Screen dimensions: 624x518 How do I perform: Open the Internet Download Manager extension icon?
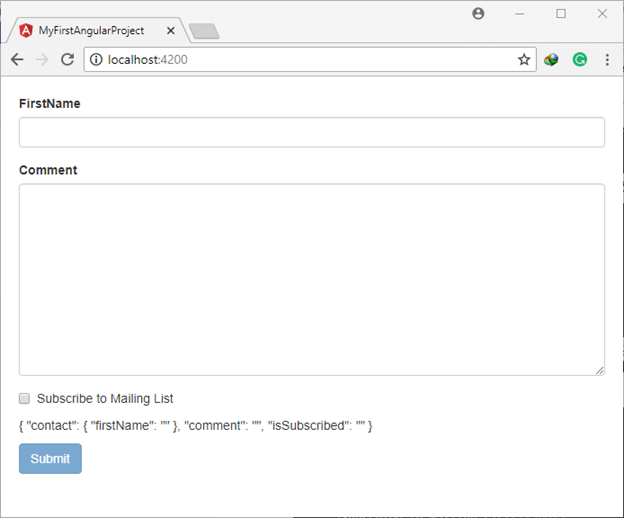pyautogui.click(x=551, y=60)
